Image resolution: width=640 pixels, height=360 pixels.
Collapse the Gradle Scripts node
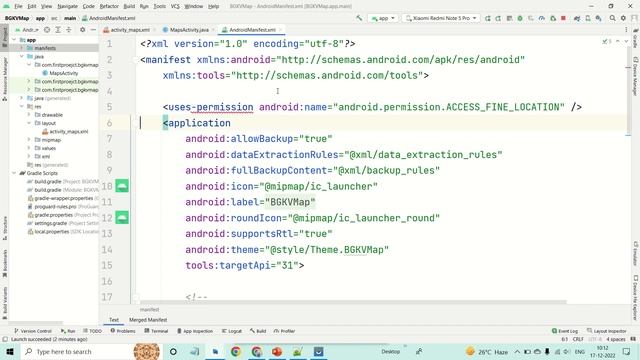[x=15, y=173]
